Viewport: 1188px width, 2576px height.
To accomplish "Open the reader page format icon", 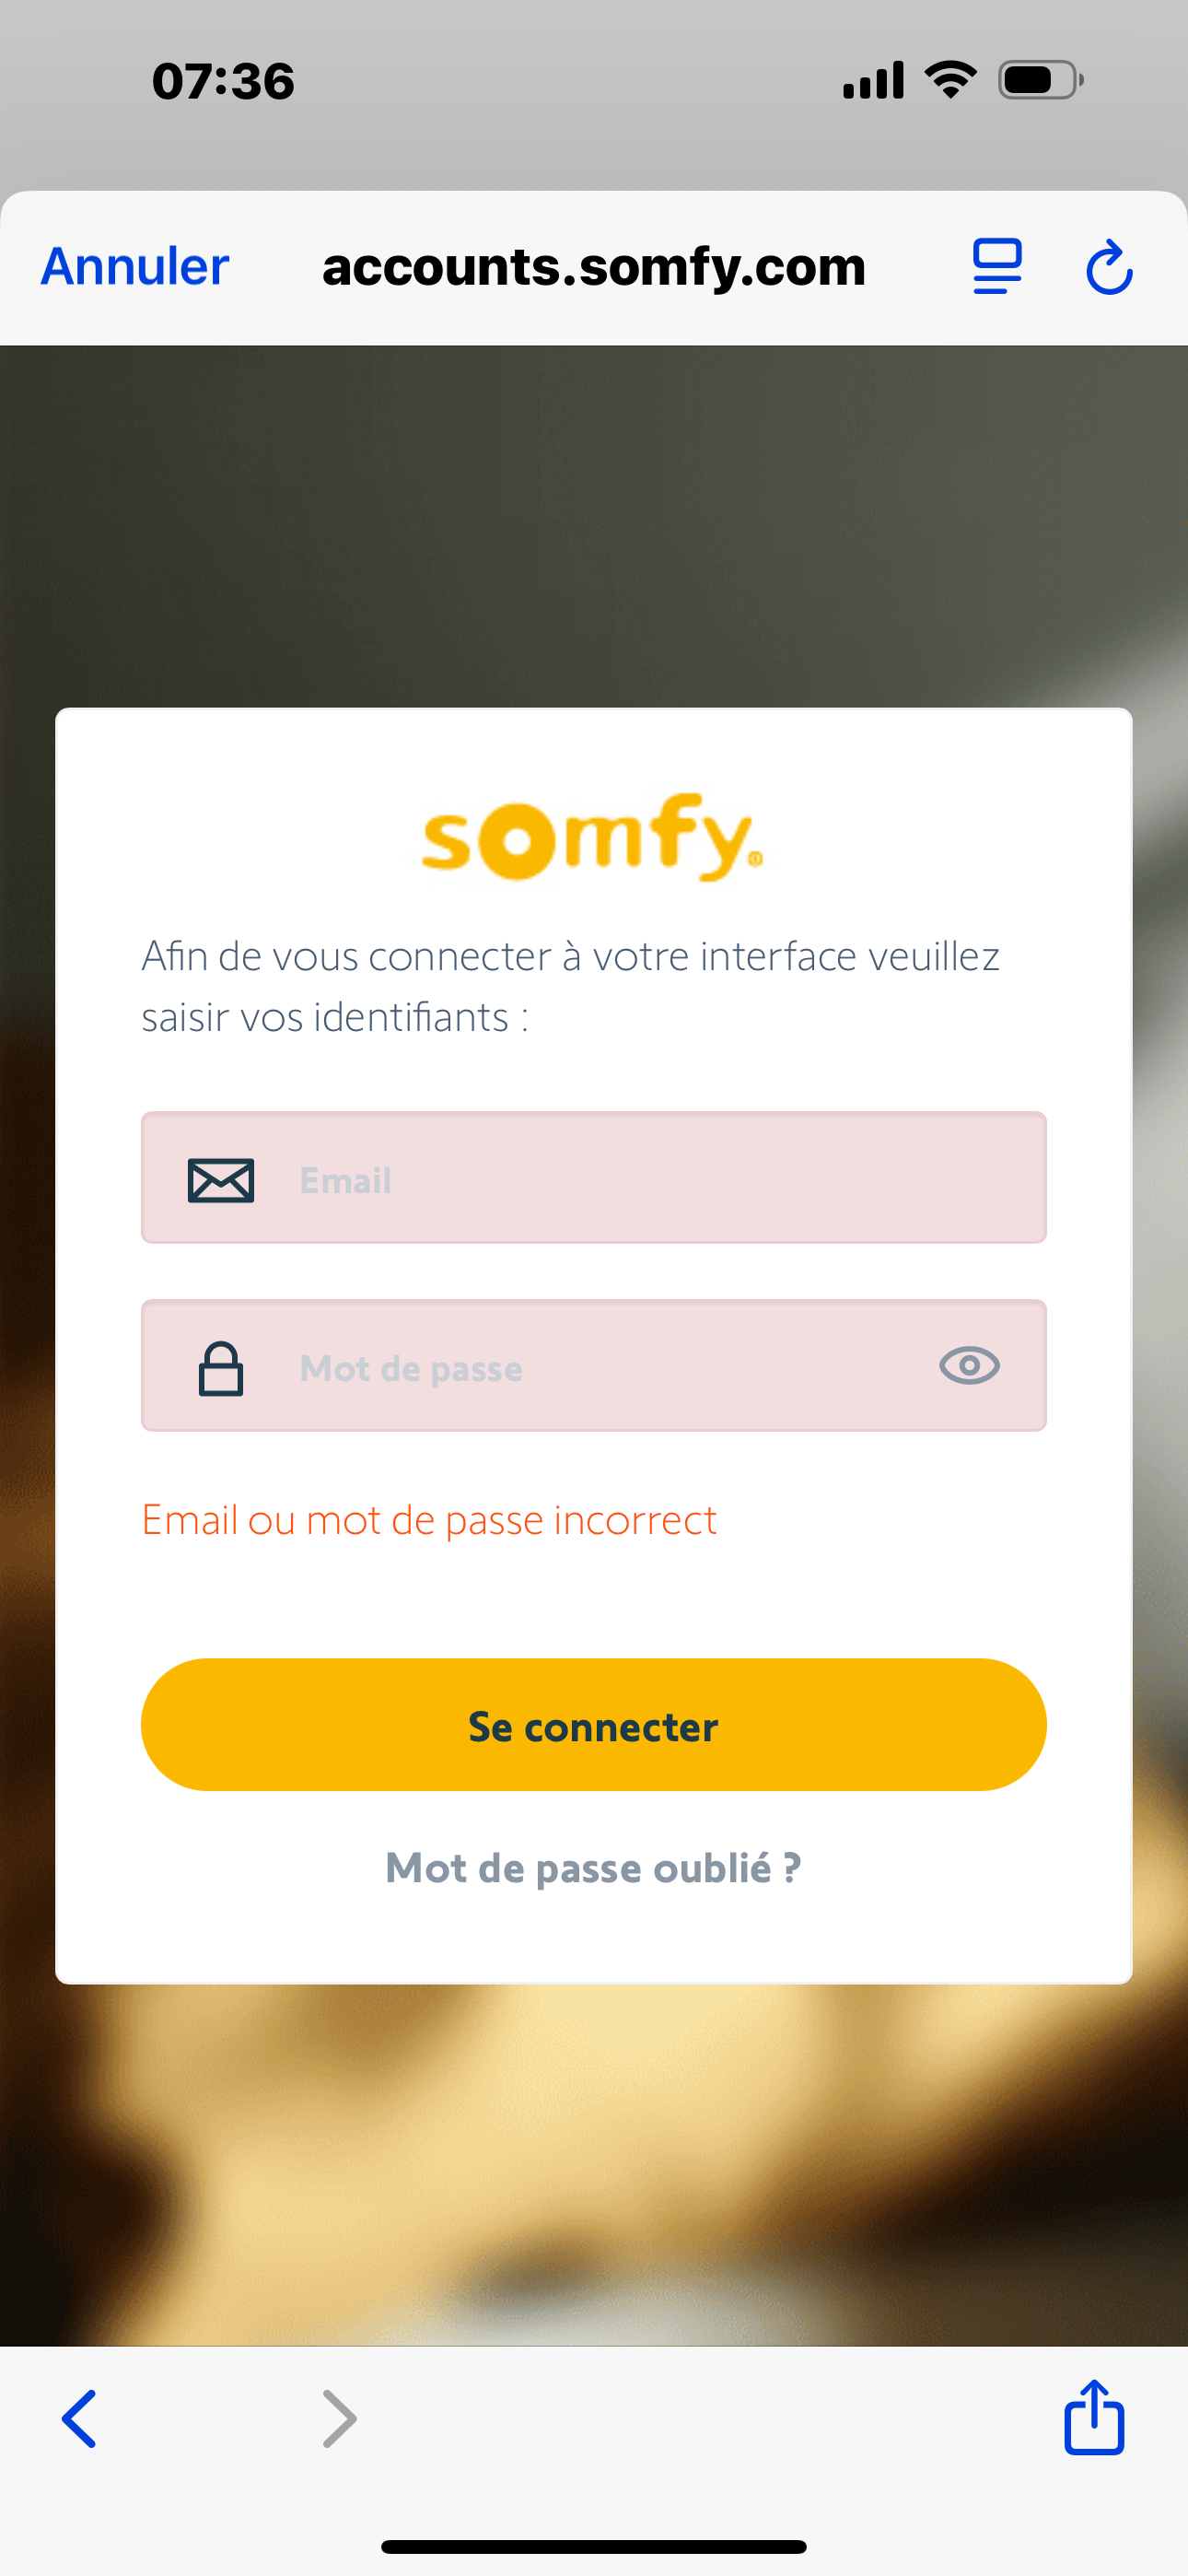I will coord(997,267).
